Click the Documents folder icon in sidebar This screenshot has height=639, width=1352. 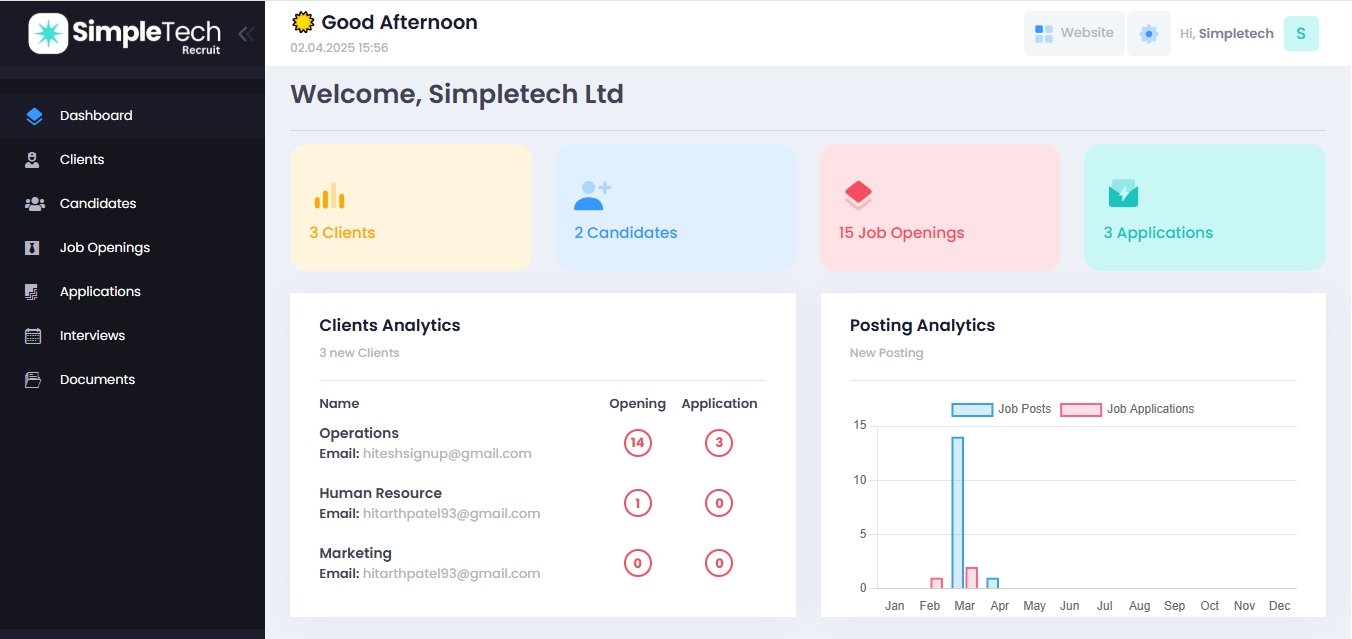pos(33,380)
